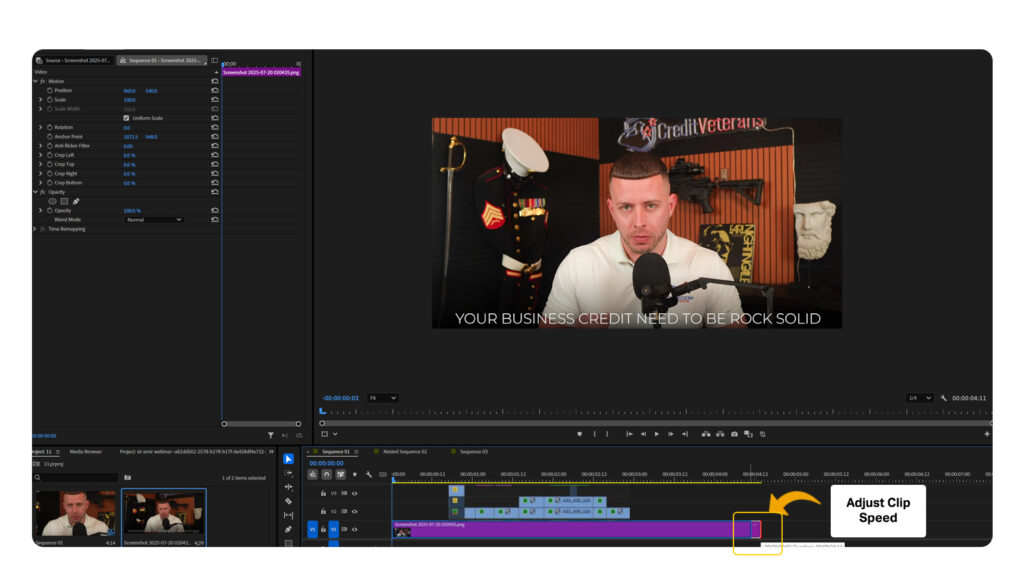
Task: Select Sequence 01 timeline tab
Action: pos(336,451)
